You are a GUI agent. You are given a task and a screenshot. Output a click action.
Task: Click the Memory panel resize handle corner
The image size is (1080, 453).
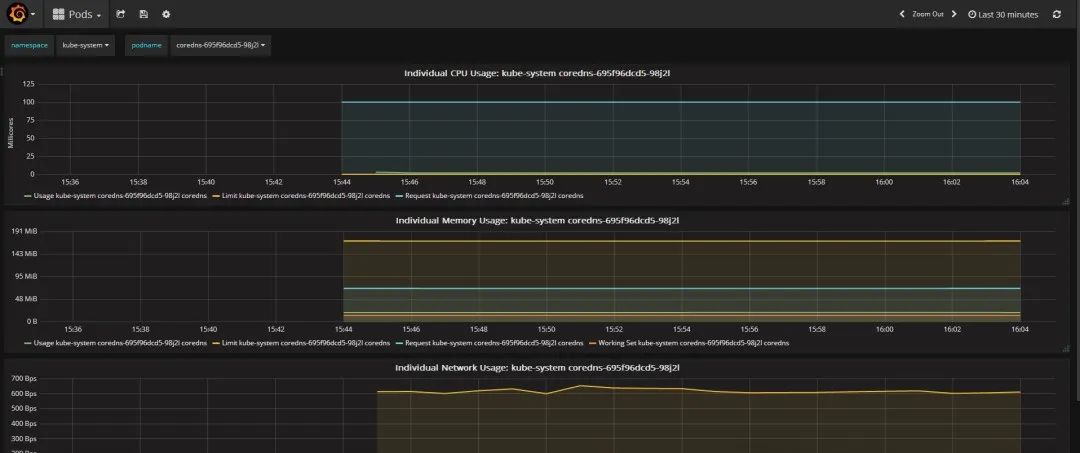coord(1066,349)
